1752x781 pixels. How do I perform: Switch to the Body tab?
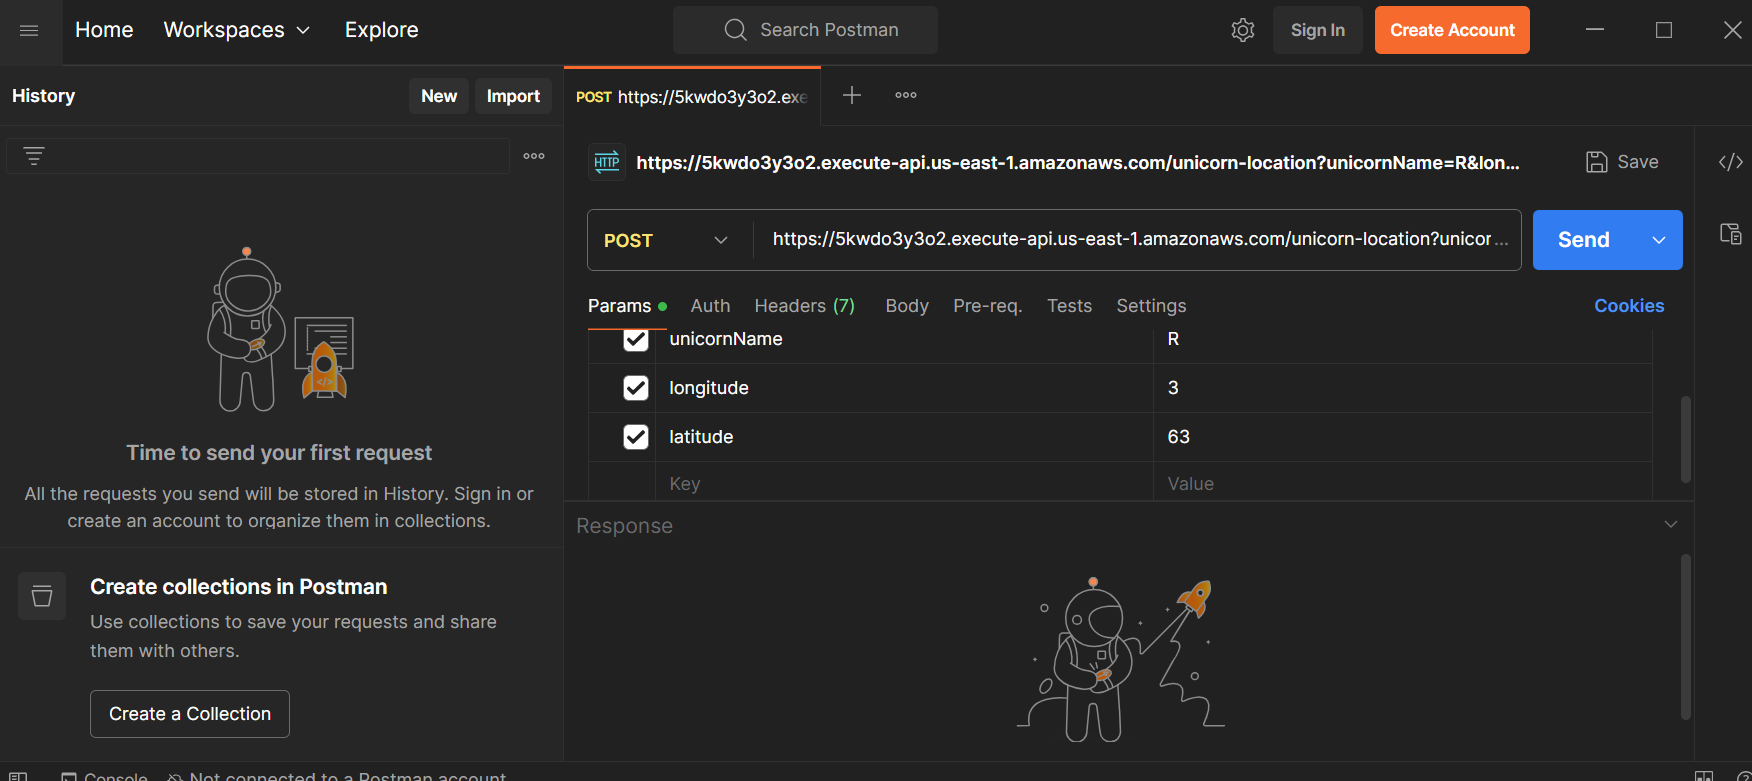click(907, 306)
